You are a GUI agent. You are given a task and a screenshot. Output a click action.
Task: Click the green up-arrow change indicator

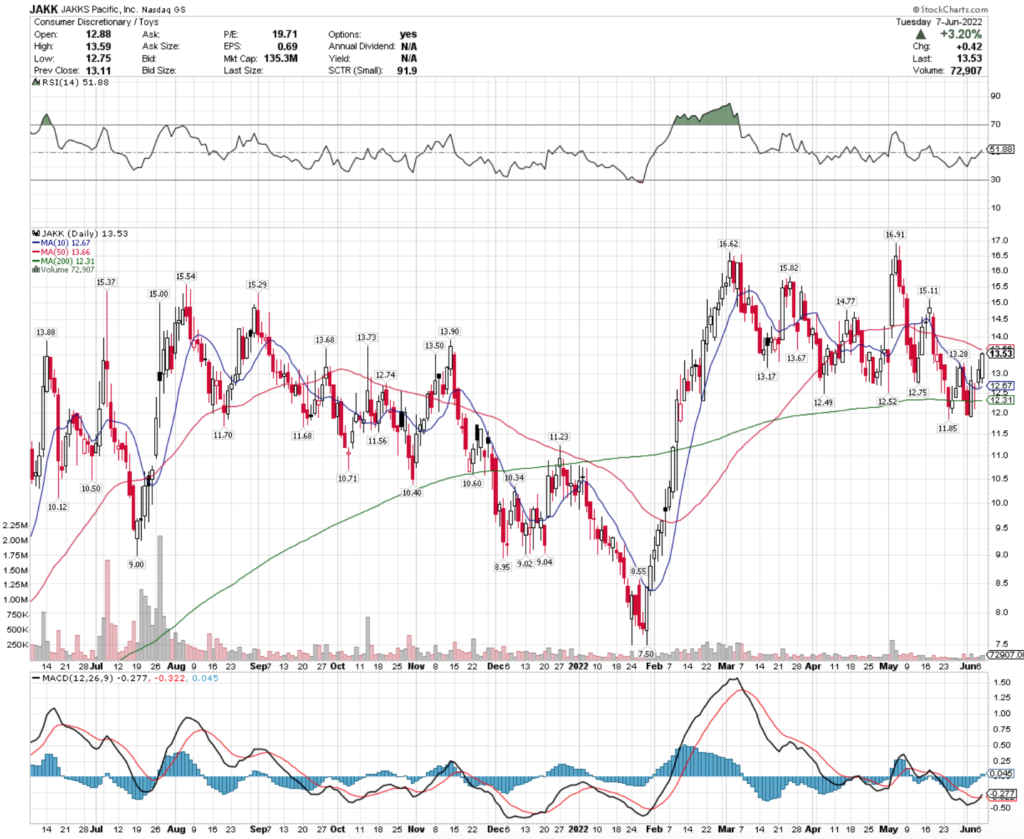coord(921,34)
